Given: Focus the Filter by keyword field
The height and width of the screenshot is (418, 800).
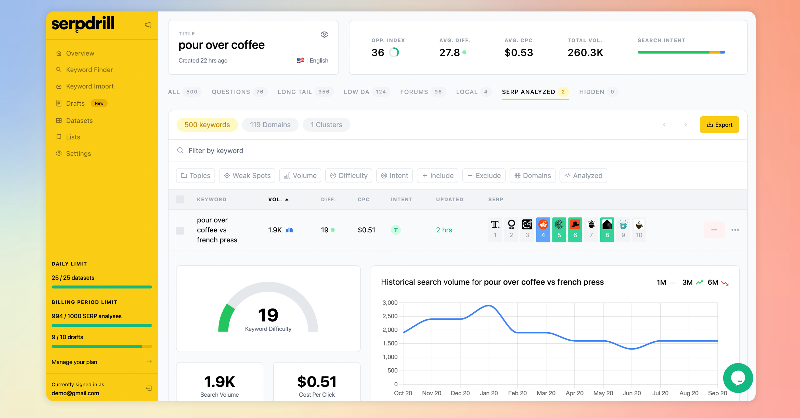Looking at the screenshot, I should (x=458, y=151).
